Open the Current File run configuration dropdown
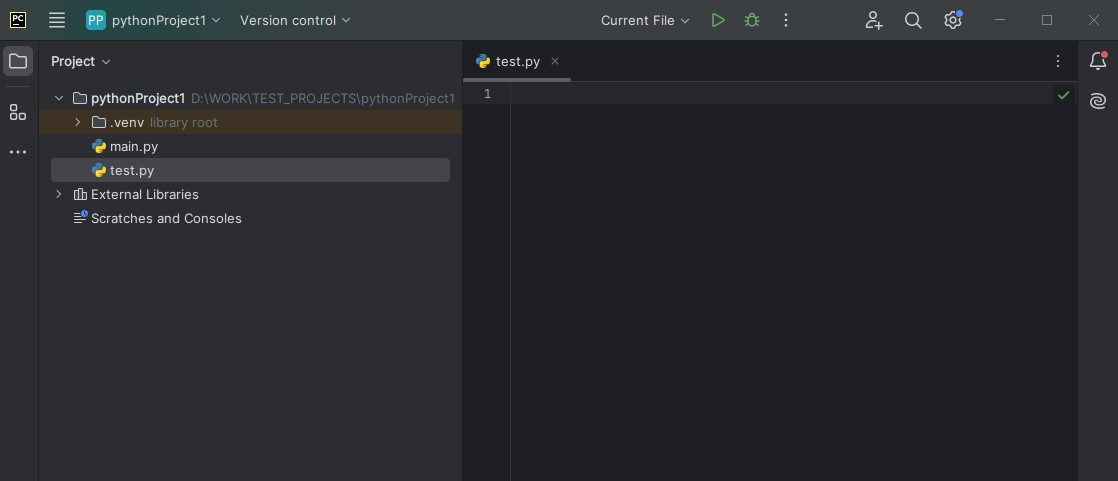1118x481 pixels. coord(645,20)
